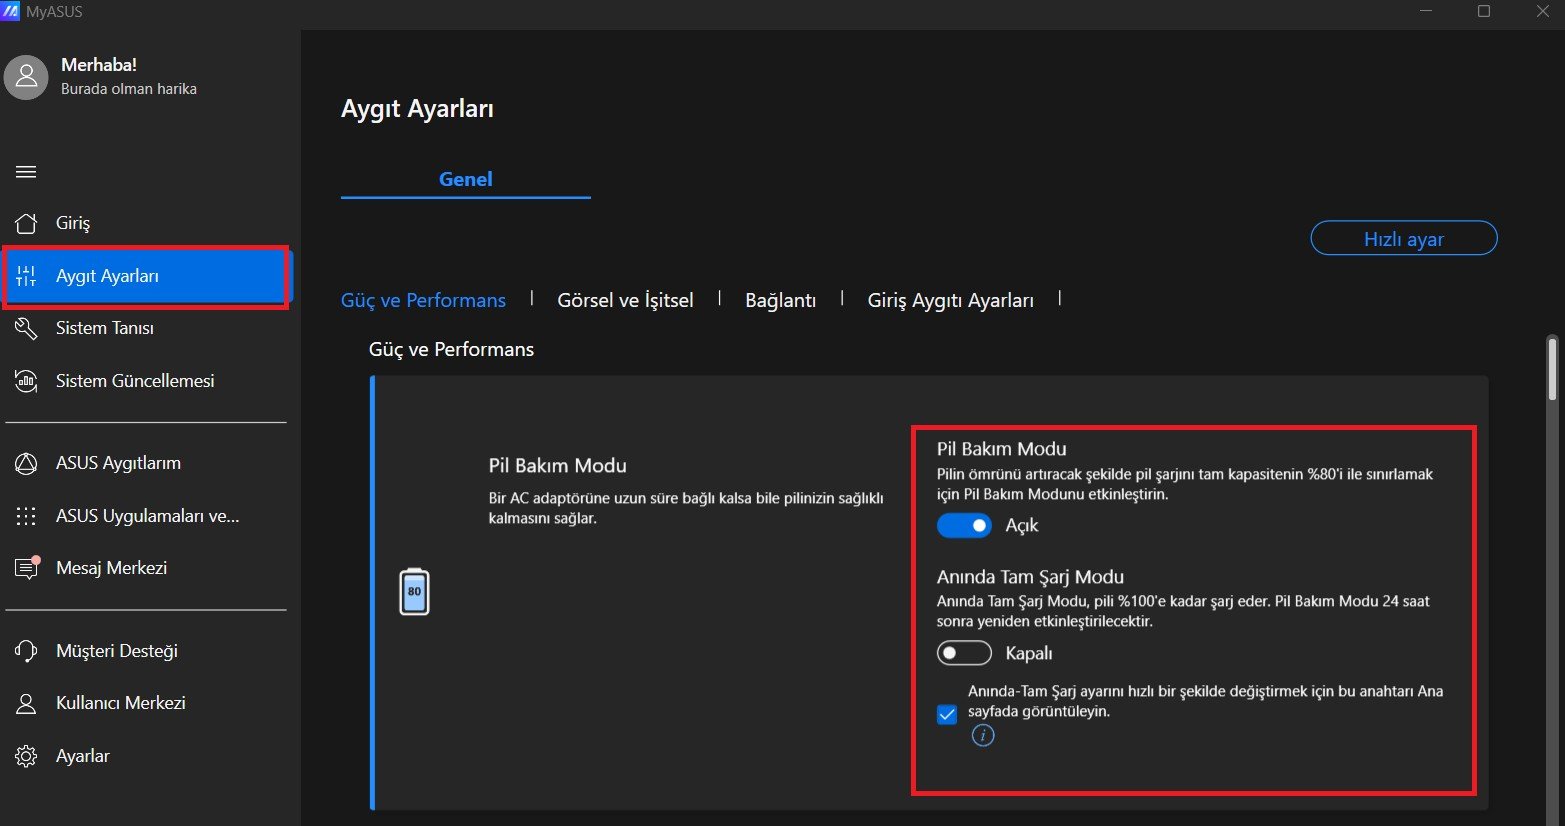Click the ASUS Uygulamaları grid icon
Image resolution: width=1565 pixels, height=826 pixels.
click(26, 516)
